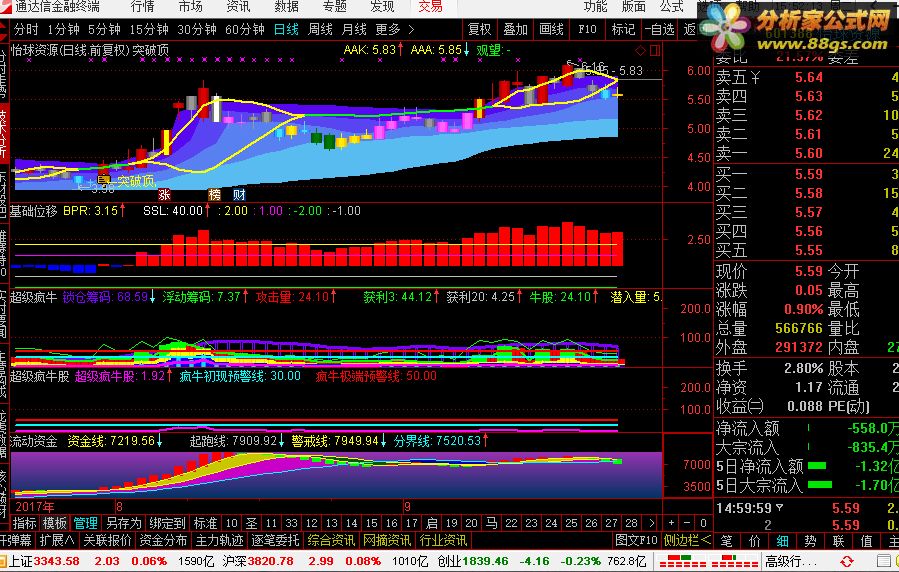Image resolution: width=899 pixels, height=572 pixels.
Task: Open the 主力轨迹 tab
Action: 219,540
